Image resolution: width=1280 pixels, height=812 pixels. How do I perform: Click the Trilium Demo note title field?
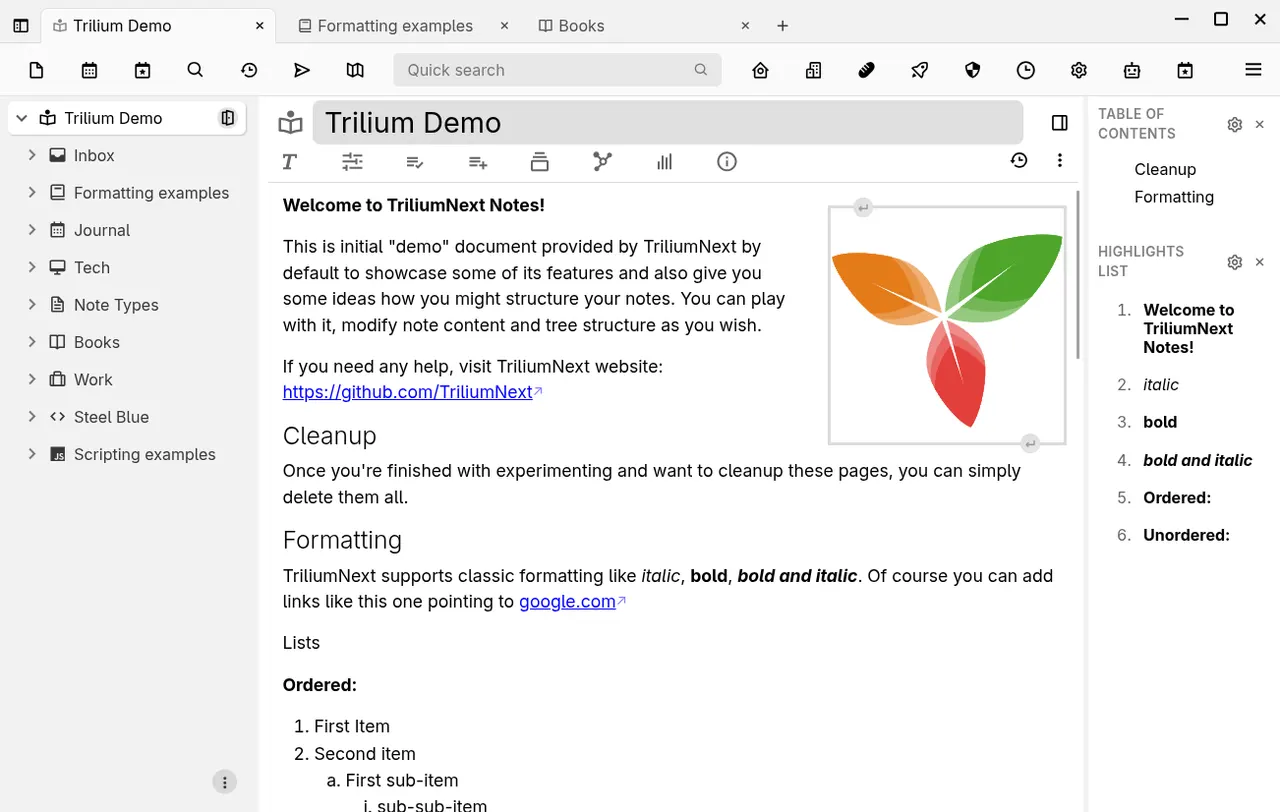[668, 123]
